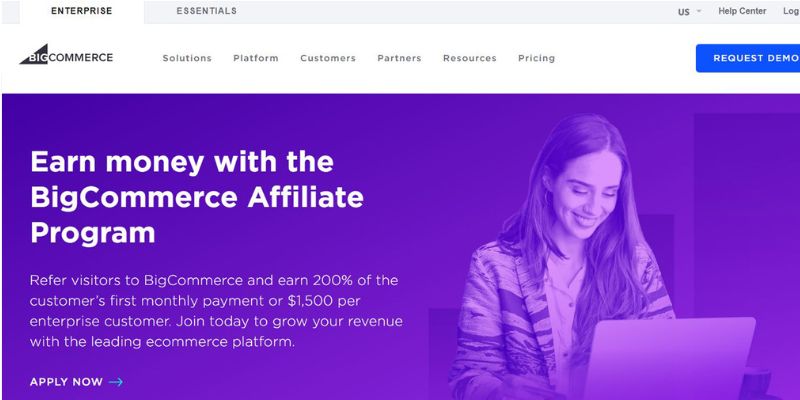Image resolution: width=800 pixels, height=400 pixels.
Task: Click the Log in link at top right
Action: [x=791, y=11]
